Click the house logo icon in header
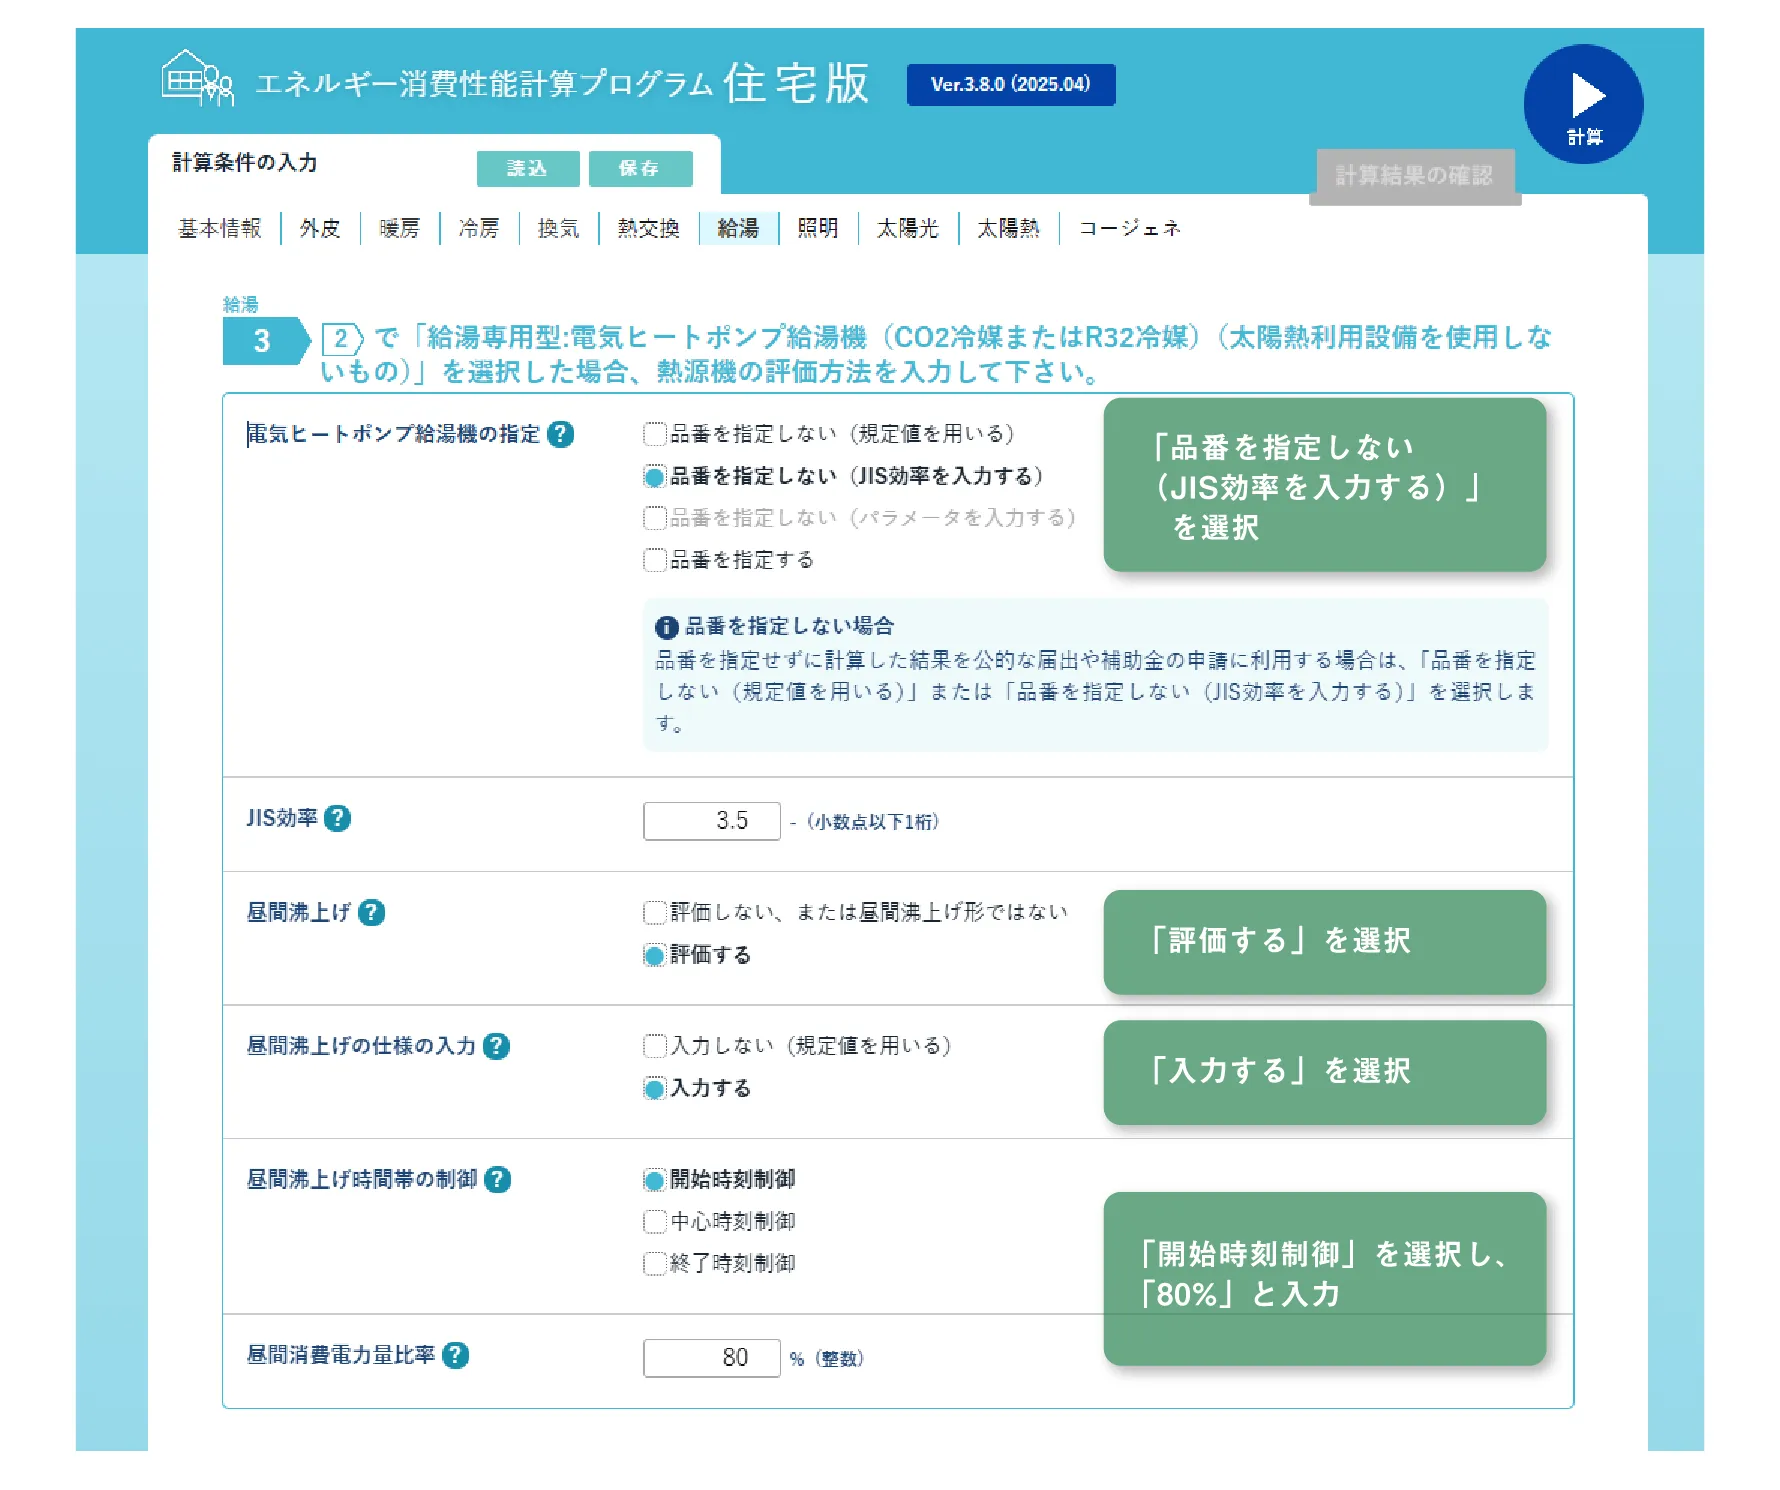 pyautogui.click(x=197, y=78)
